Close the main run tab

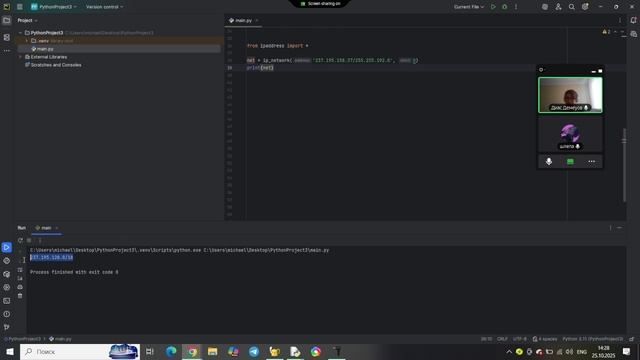pyautogui.click(x=57, y=228)
